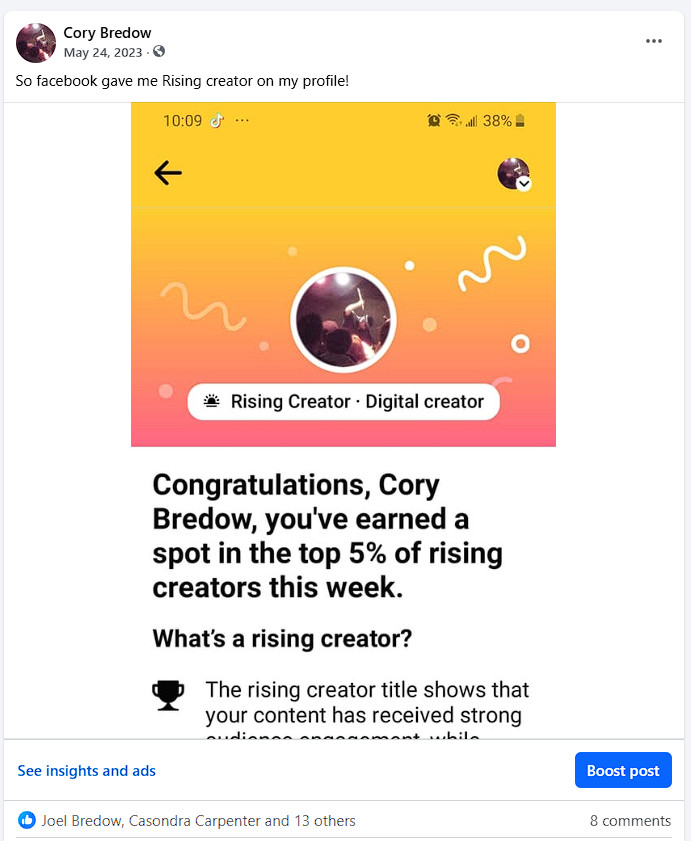Click the 'What's a rising creator?' heading
Viewport: 691px width, 841px height.
283,637
